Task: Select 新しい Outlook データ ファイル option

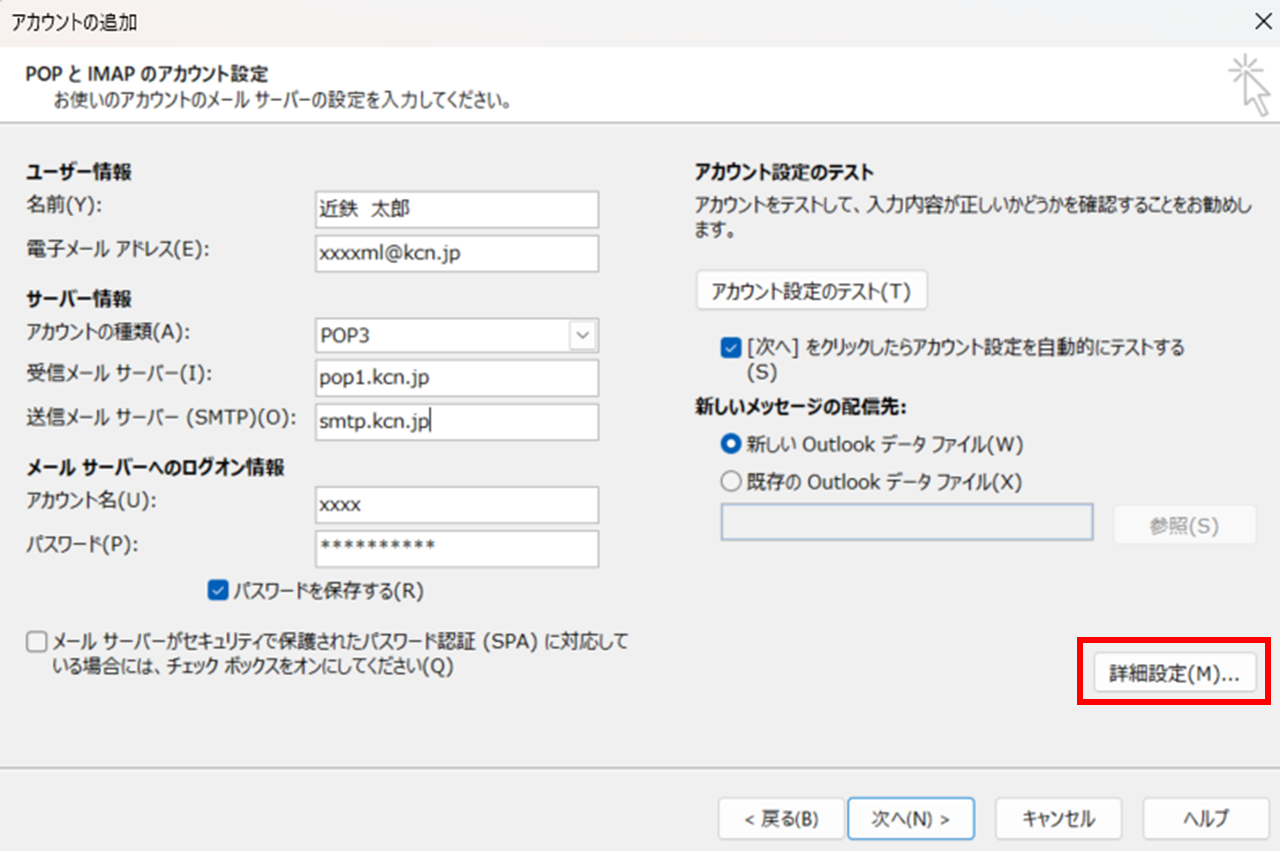Action: [729, 444]
